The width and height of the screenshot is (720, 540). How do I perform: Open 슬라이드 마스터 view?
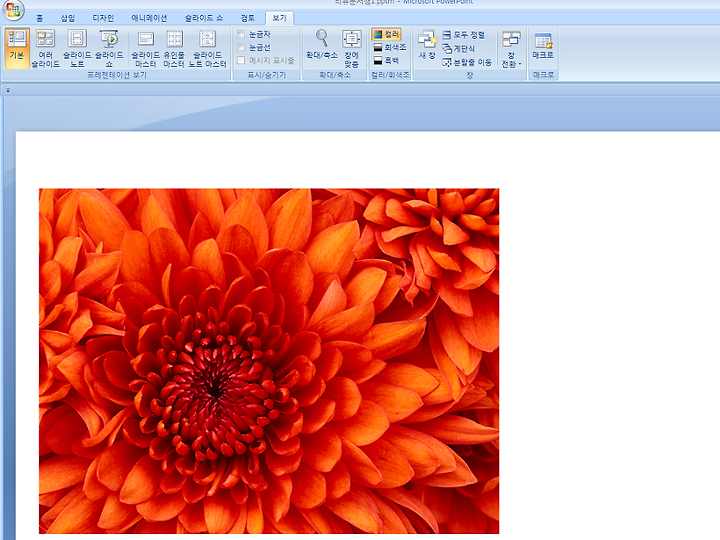point(146,47)
